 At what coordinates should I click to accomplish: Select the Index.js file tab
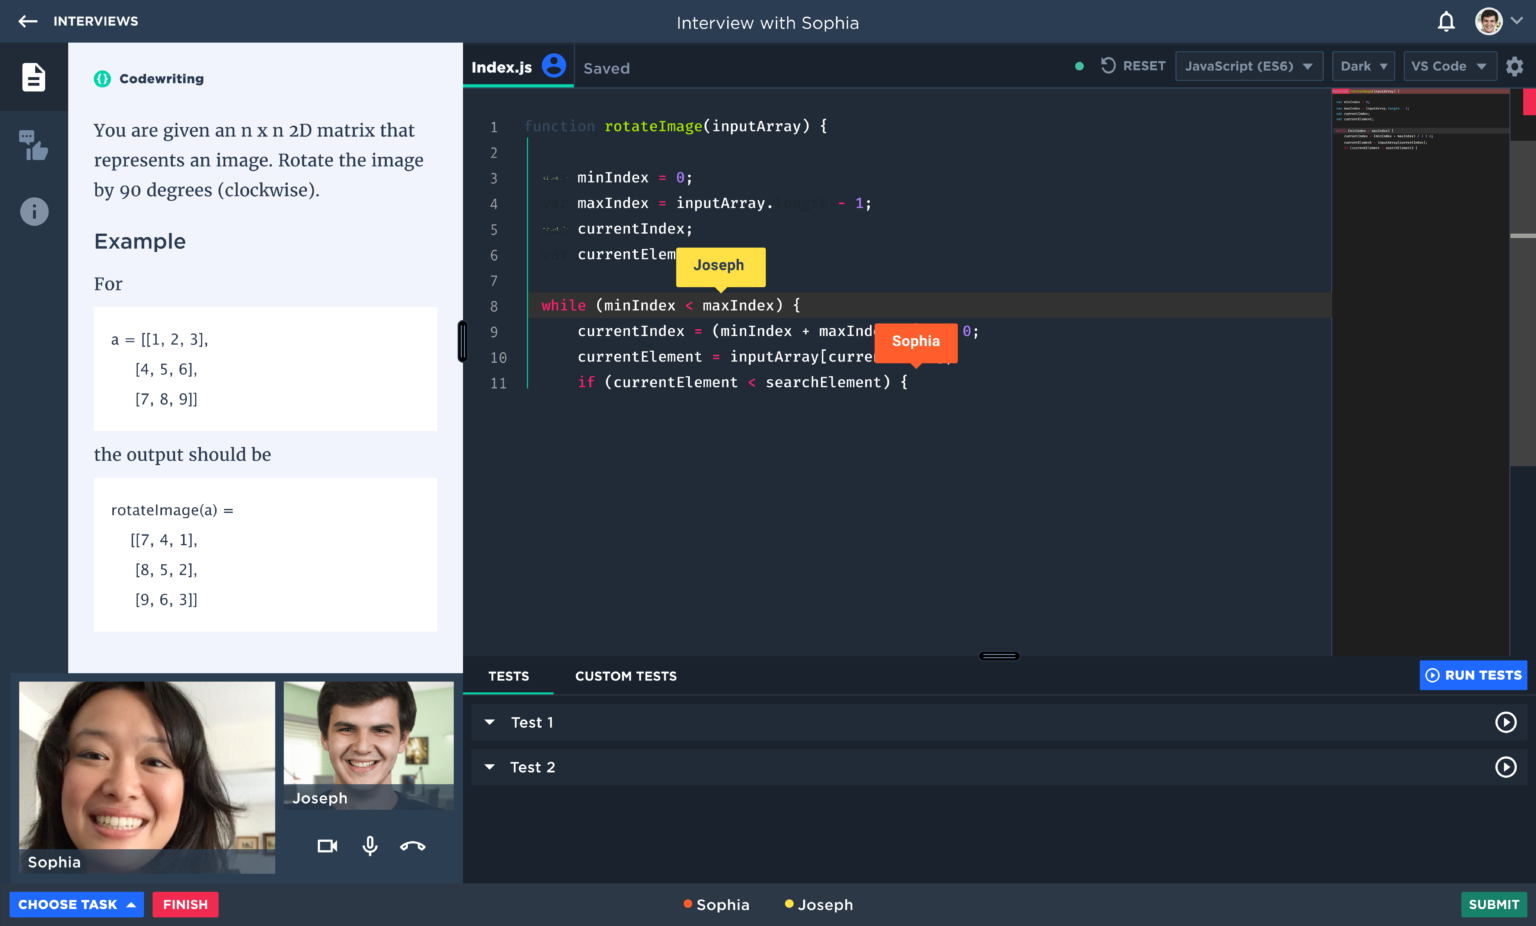(502, 67)
